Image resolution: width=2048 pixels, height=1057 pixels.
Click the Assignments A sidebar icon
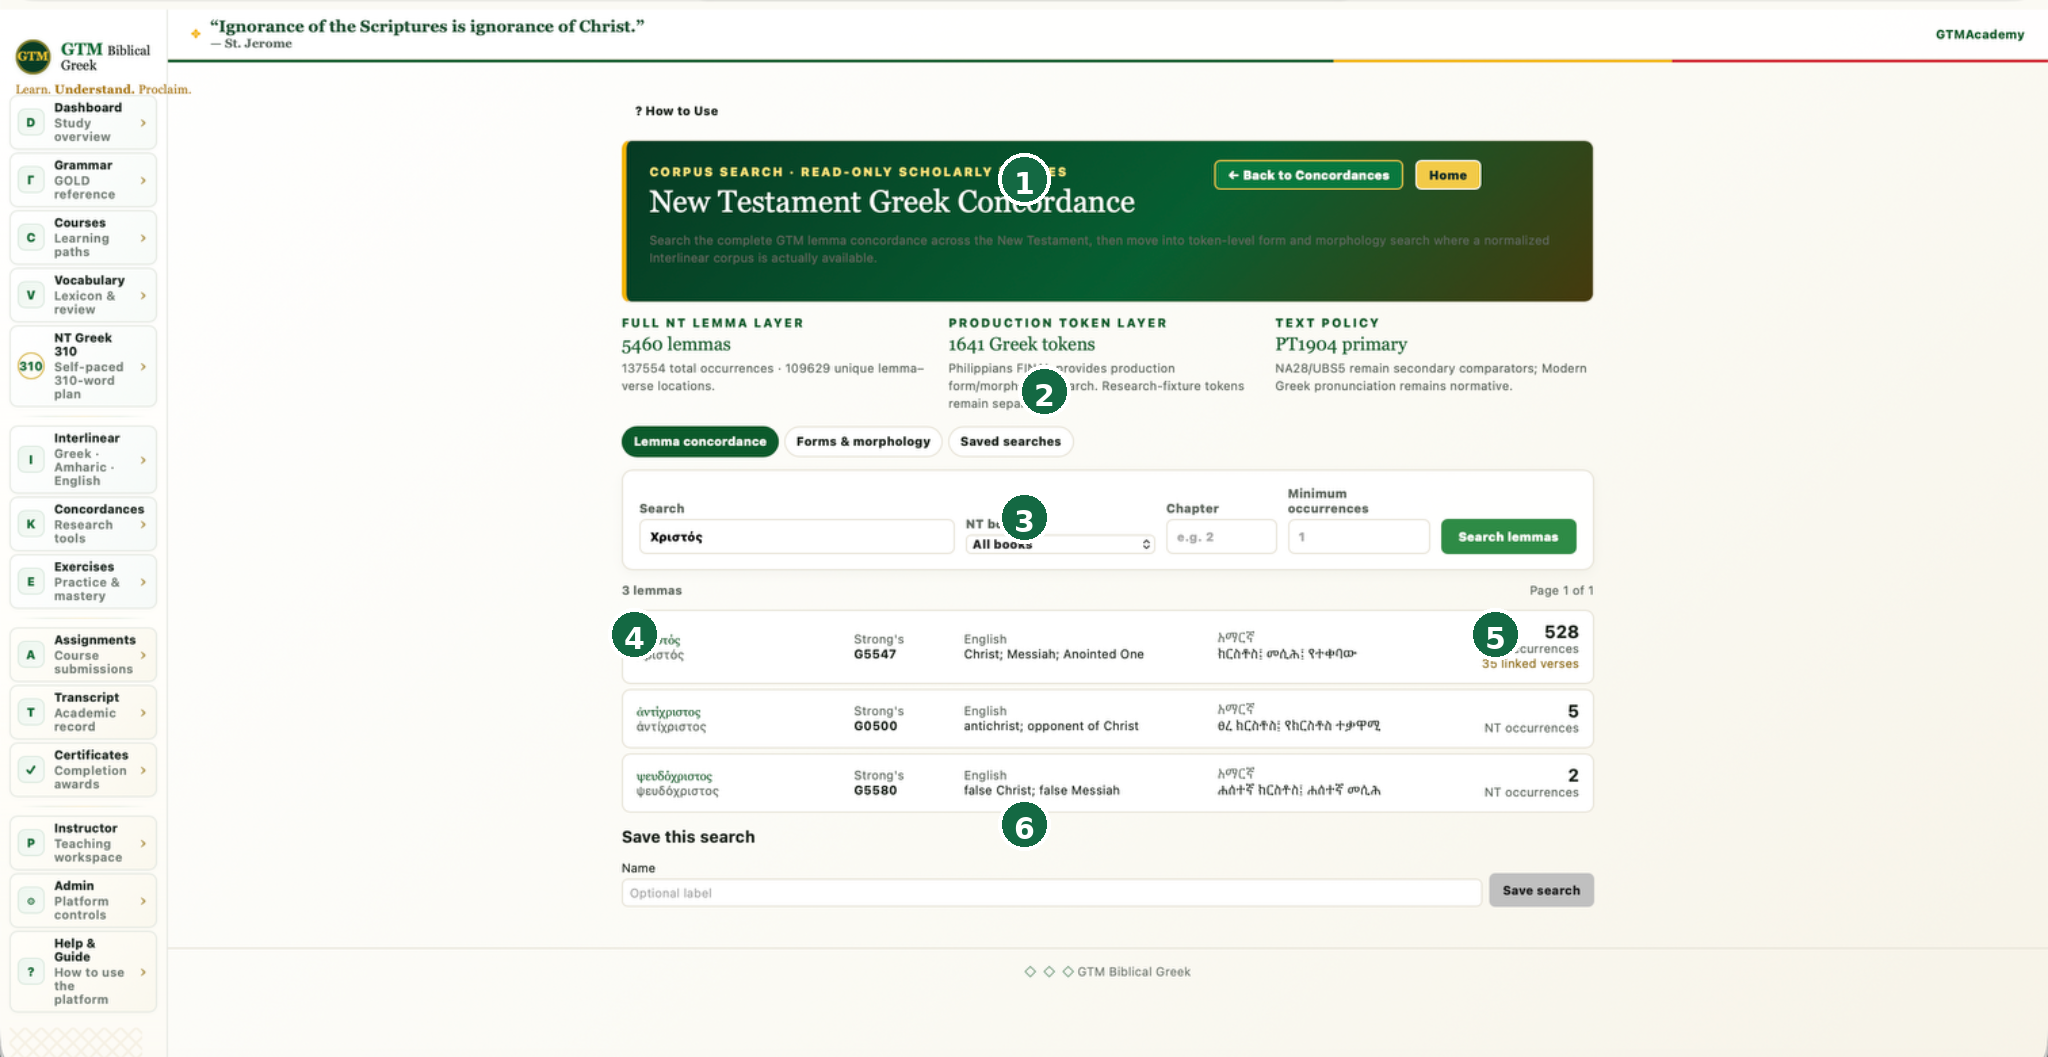click(x=31, y=655)
